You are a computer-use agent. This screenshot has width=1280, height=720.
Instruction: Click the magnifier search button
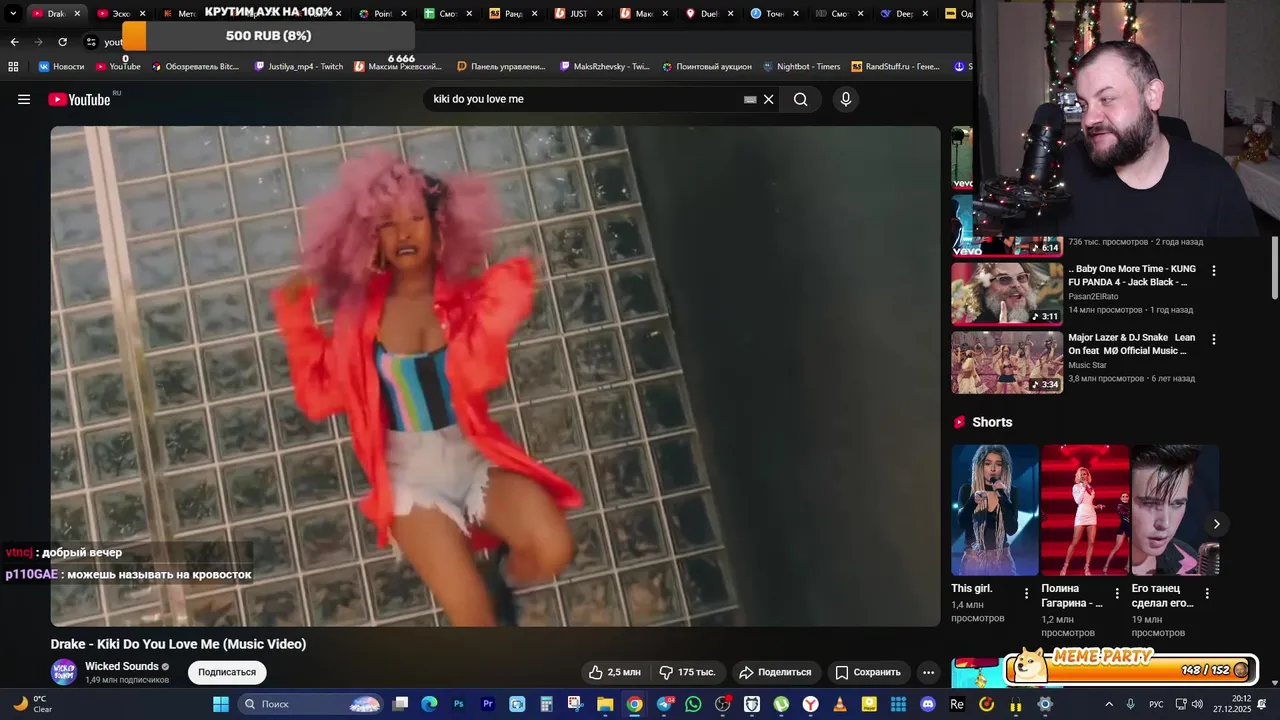click(x=800, y=99)
